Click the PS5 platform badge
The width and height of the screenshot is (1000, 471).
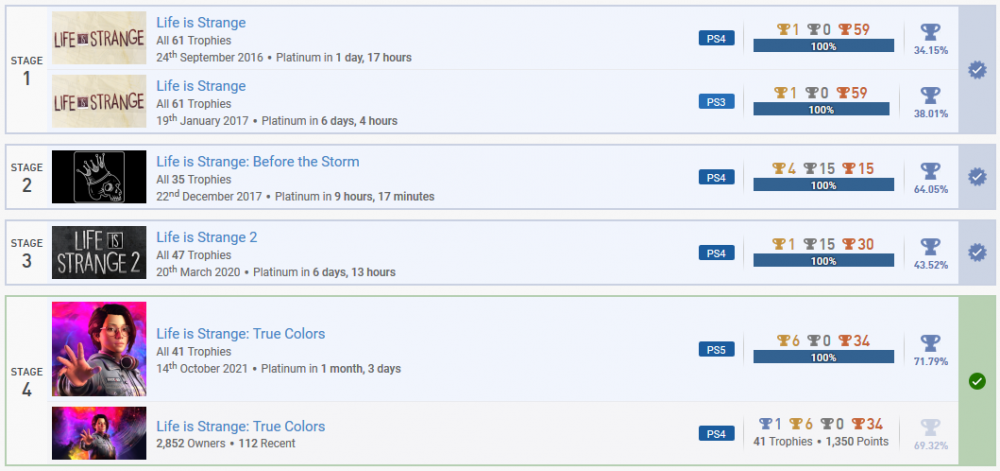click(x=716, y=350)
